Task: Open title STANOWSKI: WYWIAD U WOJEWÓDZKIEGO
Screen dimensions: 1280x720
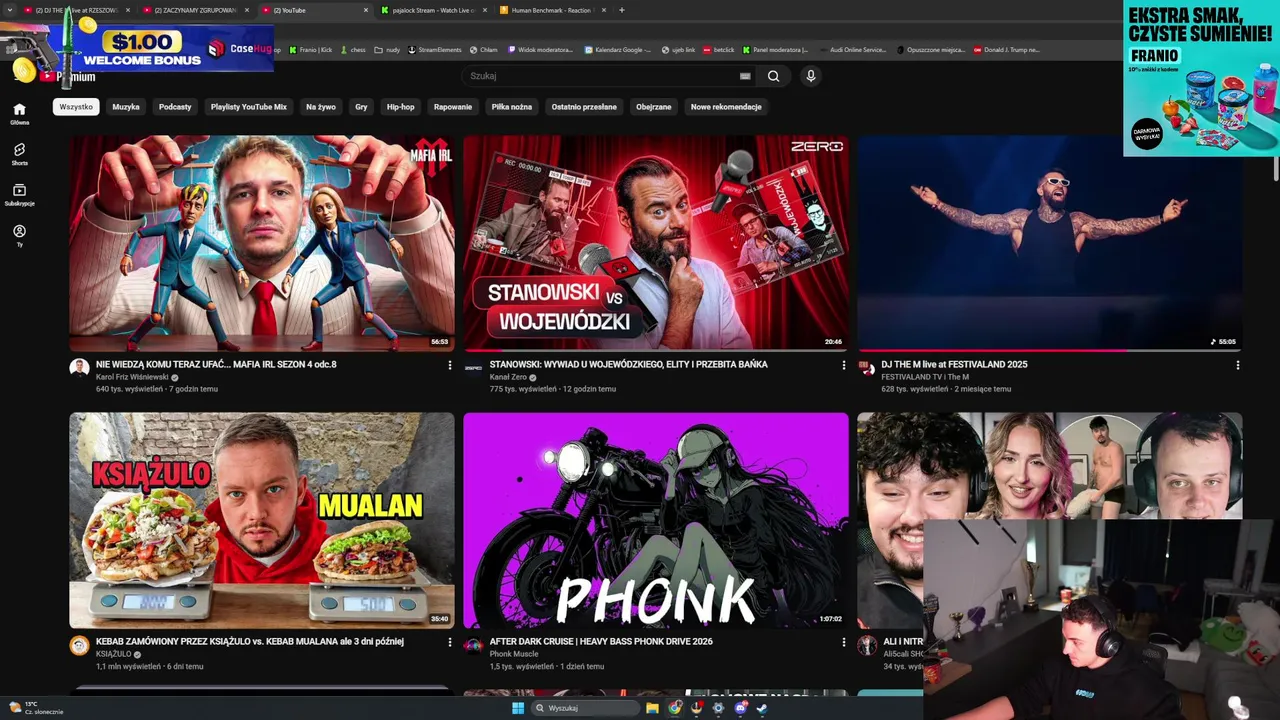Action: click(x=629, y=365)
